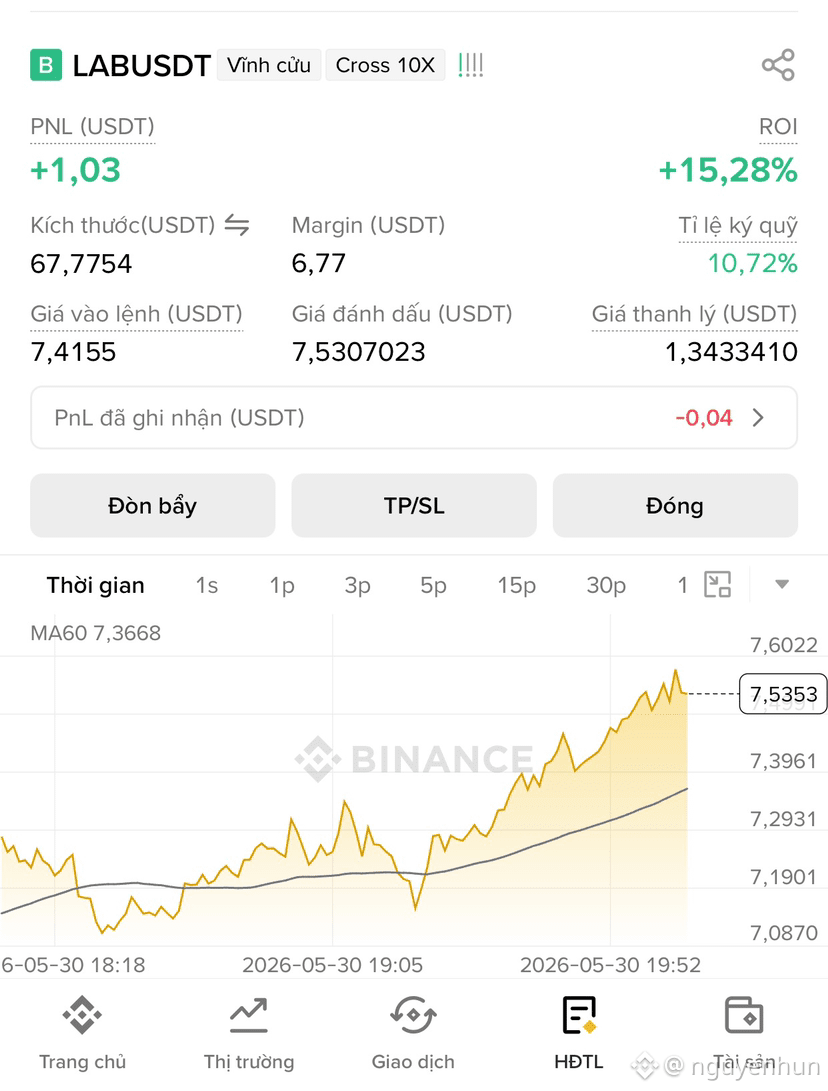The image size is (828, 1091).
Task: Tap the 7,5353 current price label
Action: coord(783,694)
